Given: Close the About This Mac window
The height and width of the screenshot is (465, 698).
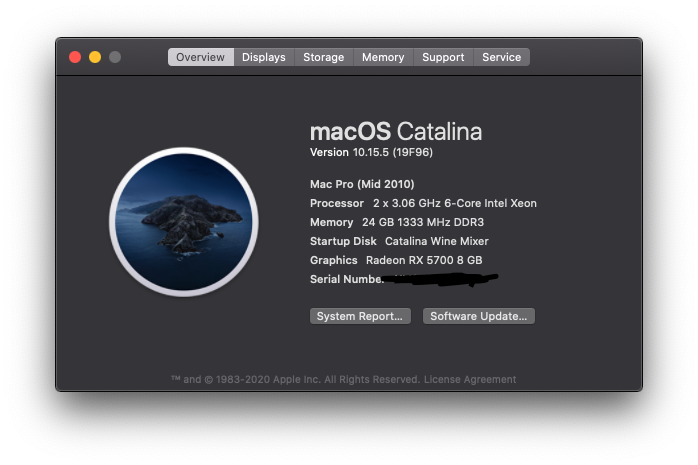Looking at the screenshot, I should tap(75, 57).
